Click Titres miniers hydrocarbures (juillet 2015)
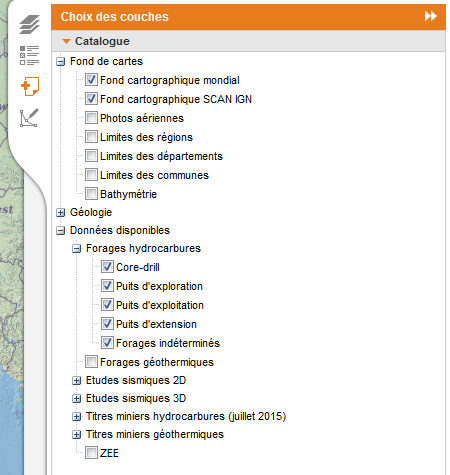Screen dimensions: 450x475 tap(186, 417)
